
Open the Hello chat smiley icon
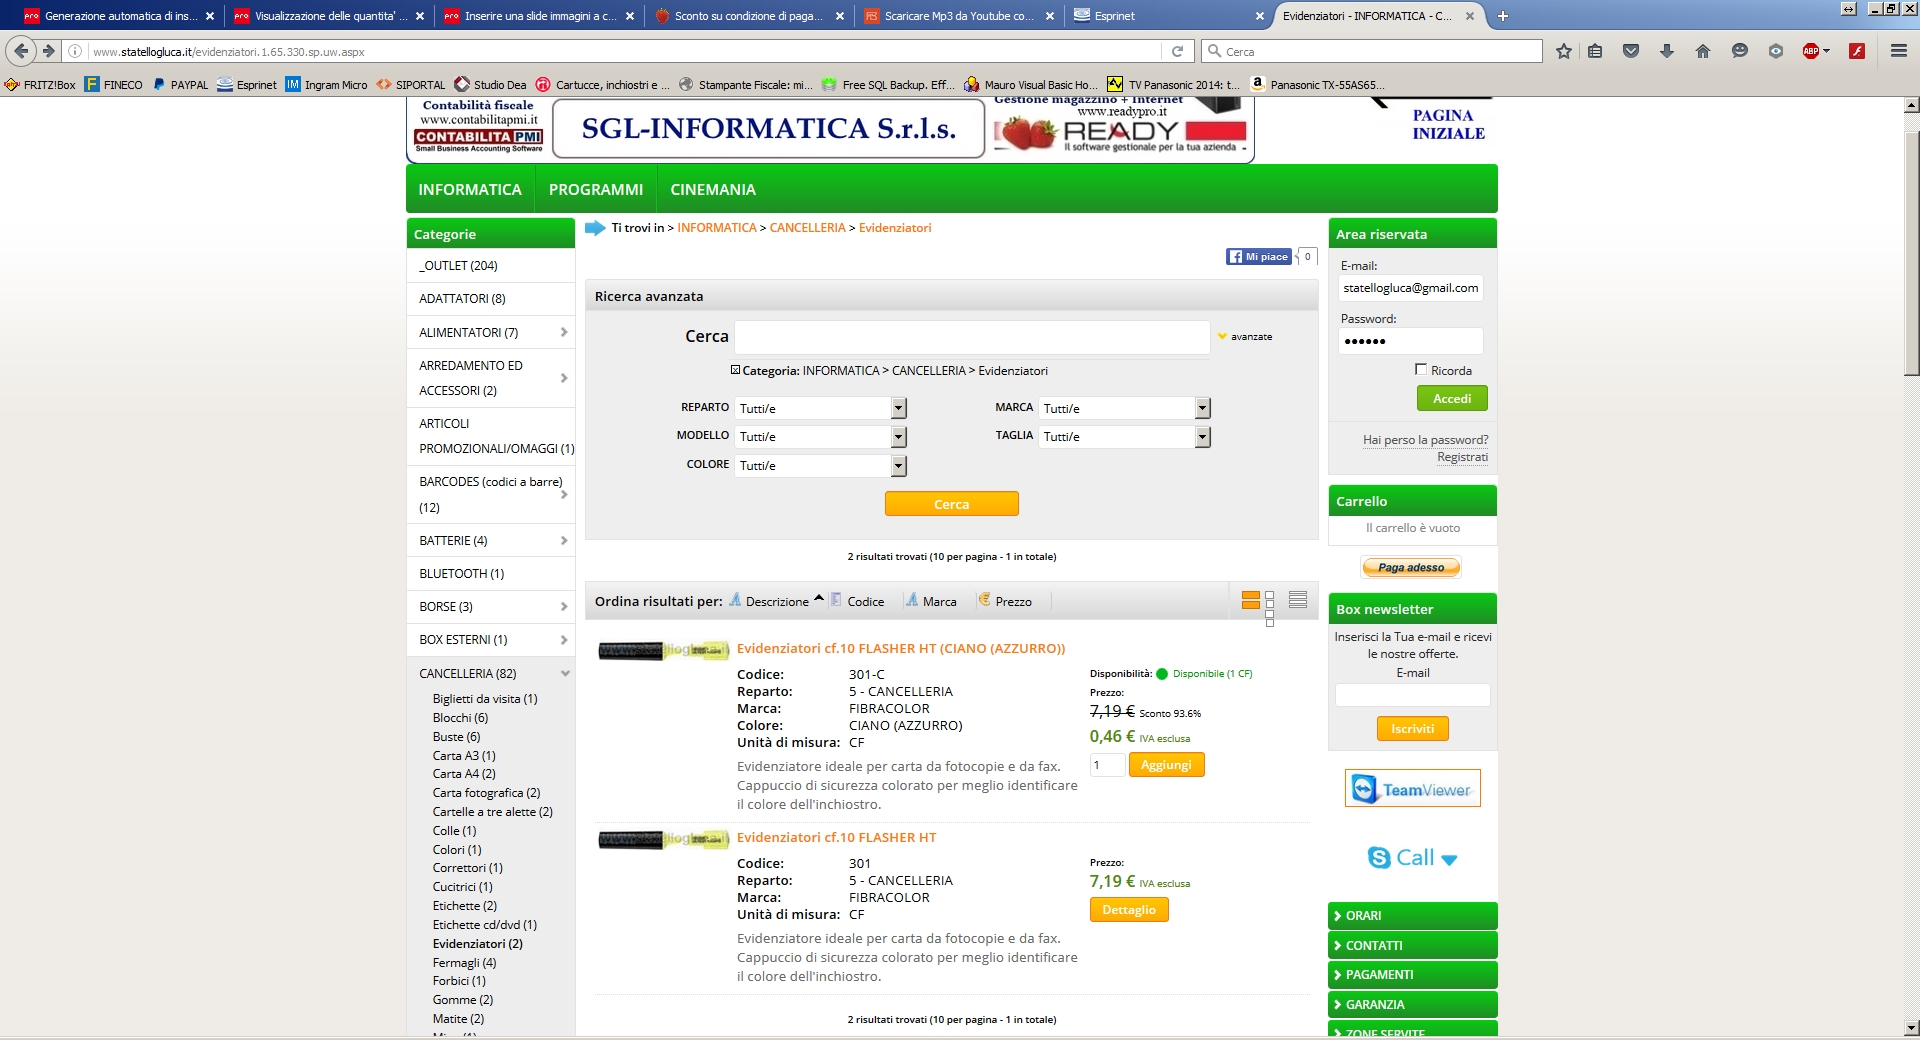1740,51
